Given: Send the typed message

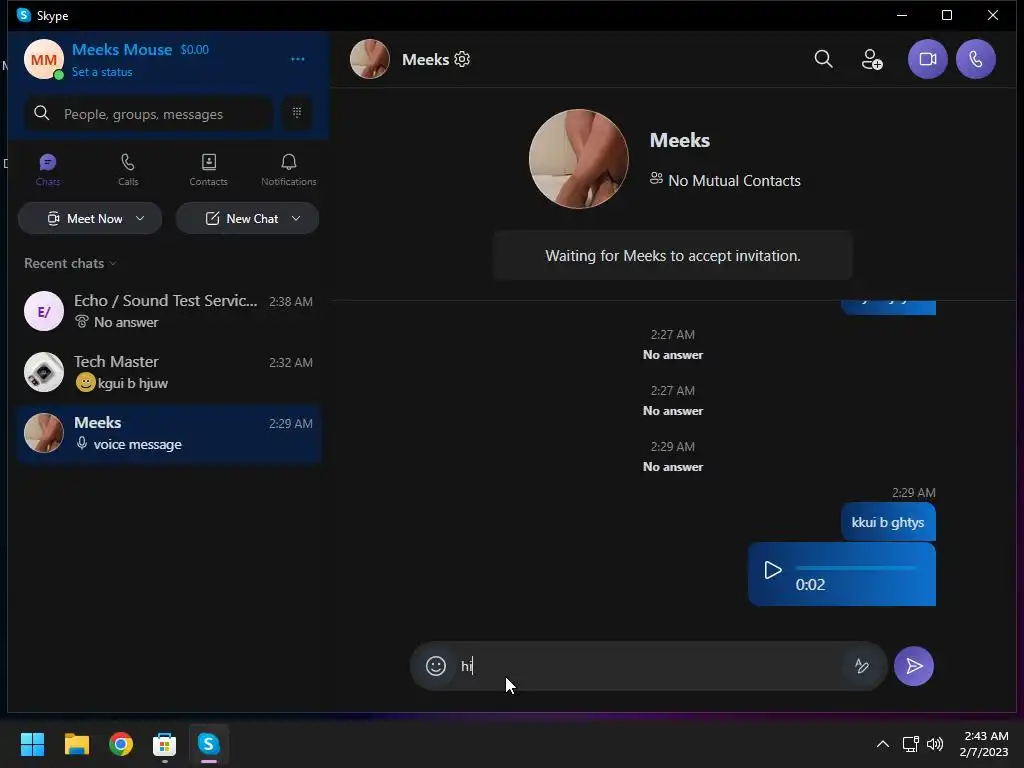Looking at the screenshot, I should pos(914,665).
